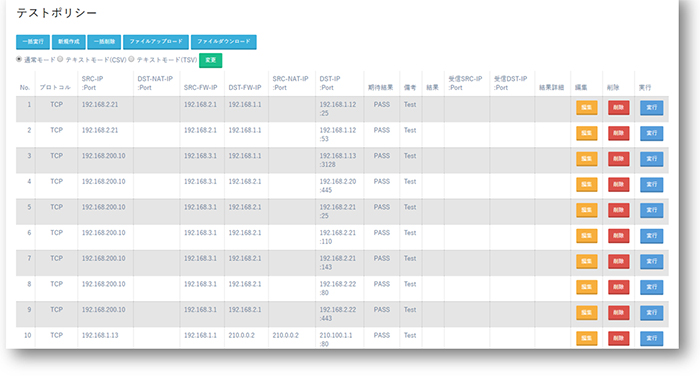Edit row 3 with orange 編集 button
The image size is (700, 376).
(587, 159)
